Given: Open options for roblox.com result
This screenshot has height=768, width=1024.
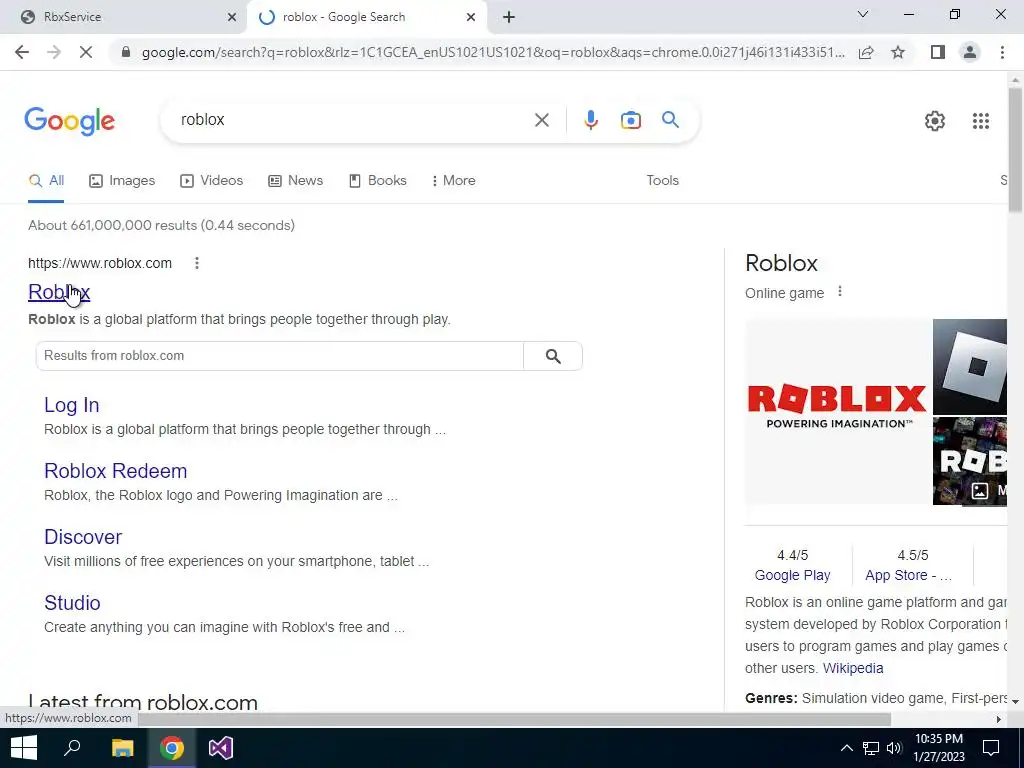Looking at the screenshot, I should pyautogui.click(x=197, y=263).
